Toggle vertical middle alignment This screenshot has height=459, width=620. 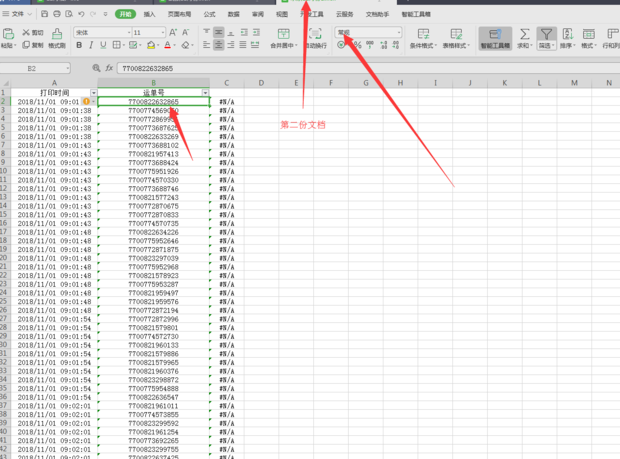click(x=219, y=32)
